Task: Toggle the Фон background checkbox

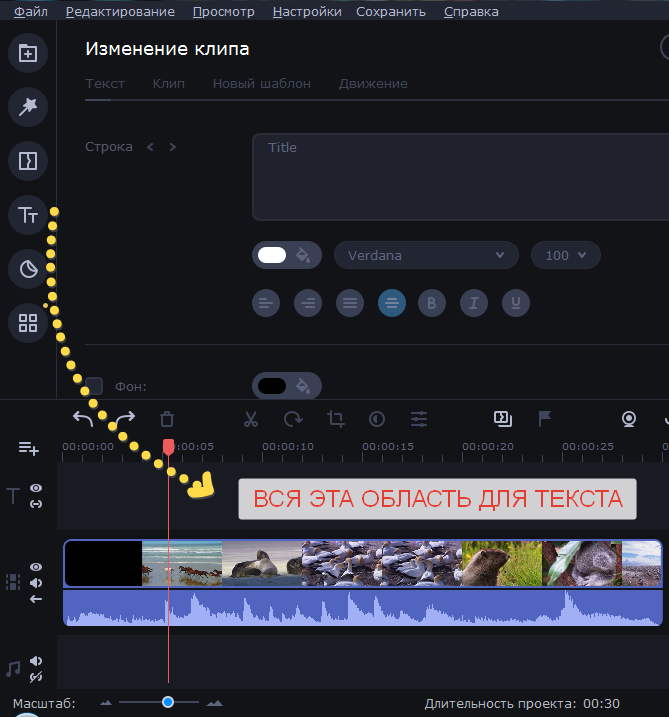Action: pos(94,386)
